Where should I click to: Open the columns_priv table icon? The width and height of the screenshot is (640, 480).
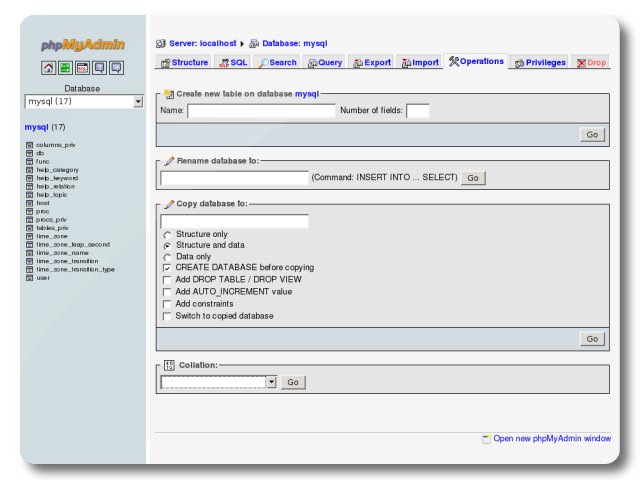(x=29, y=145)
